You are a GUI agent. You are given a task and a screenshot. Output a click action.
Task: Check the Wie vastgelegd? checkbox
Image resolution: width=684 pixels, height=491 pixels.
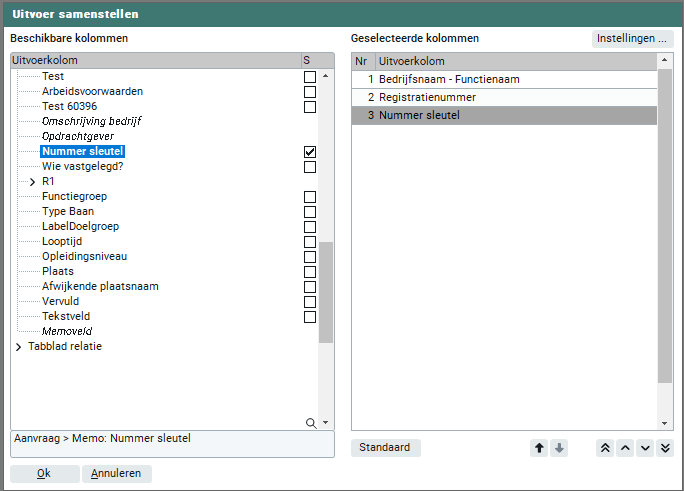[x=310, y=167]
